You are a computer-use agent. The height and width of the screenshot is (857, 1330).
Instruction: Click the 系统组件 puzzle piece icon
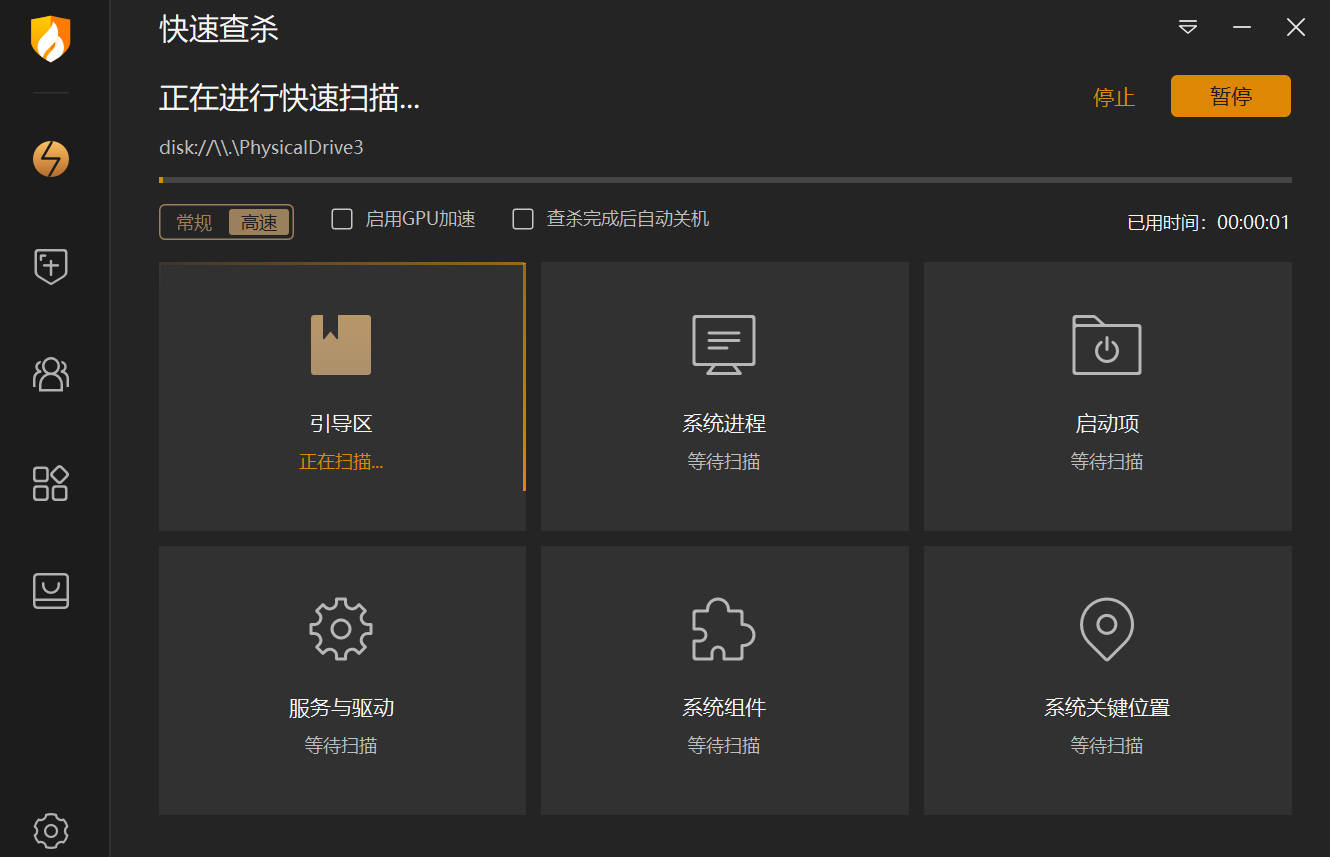coord(724,628)
